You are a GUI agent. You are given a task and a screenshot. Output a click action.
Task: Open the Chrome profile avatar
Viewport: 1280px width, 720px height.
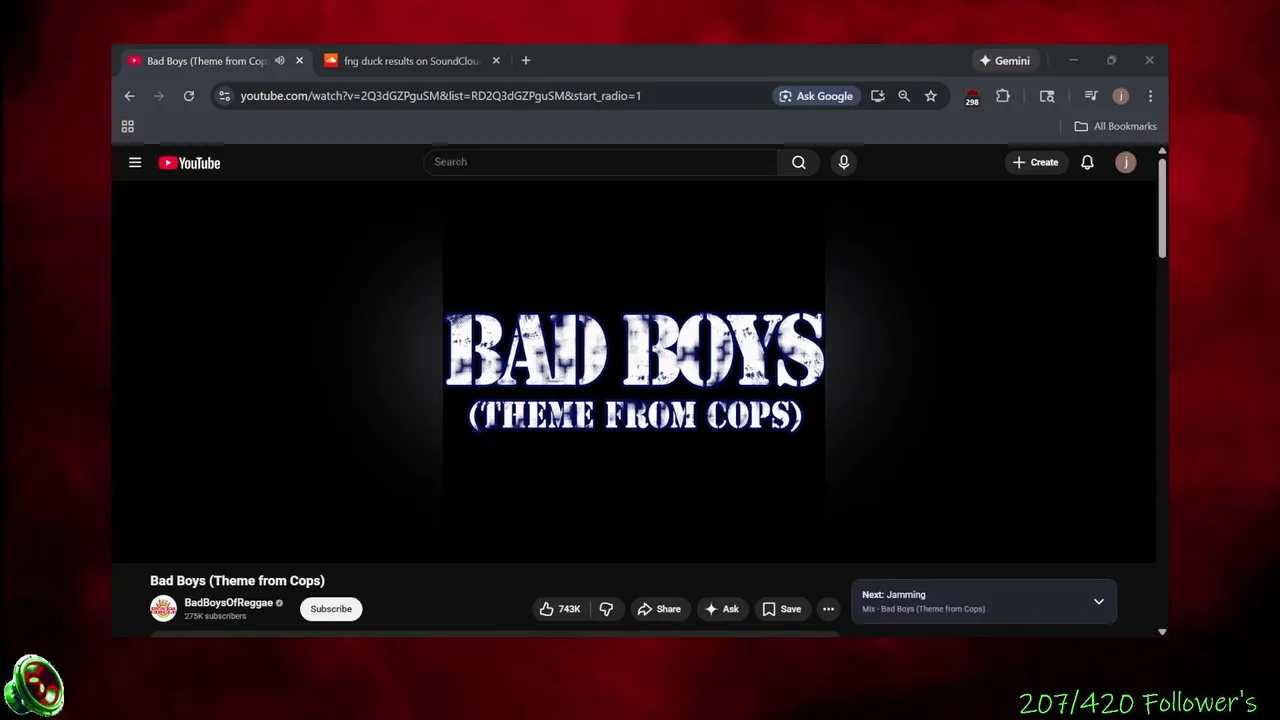[1121, 96]
